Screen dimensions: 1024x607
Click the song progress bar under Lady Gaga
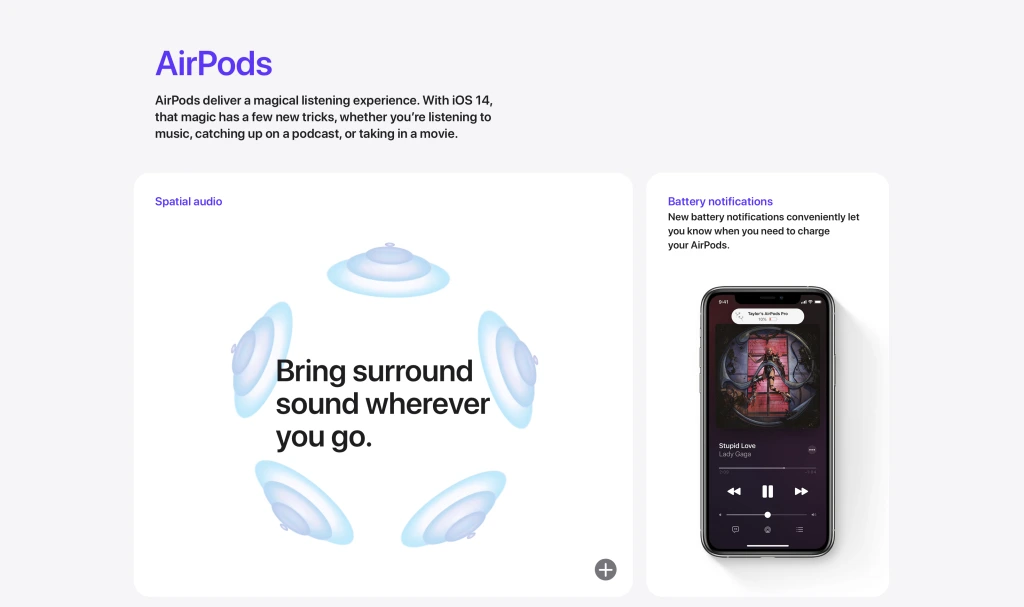tap(767, 468)
